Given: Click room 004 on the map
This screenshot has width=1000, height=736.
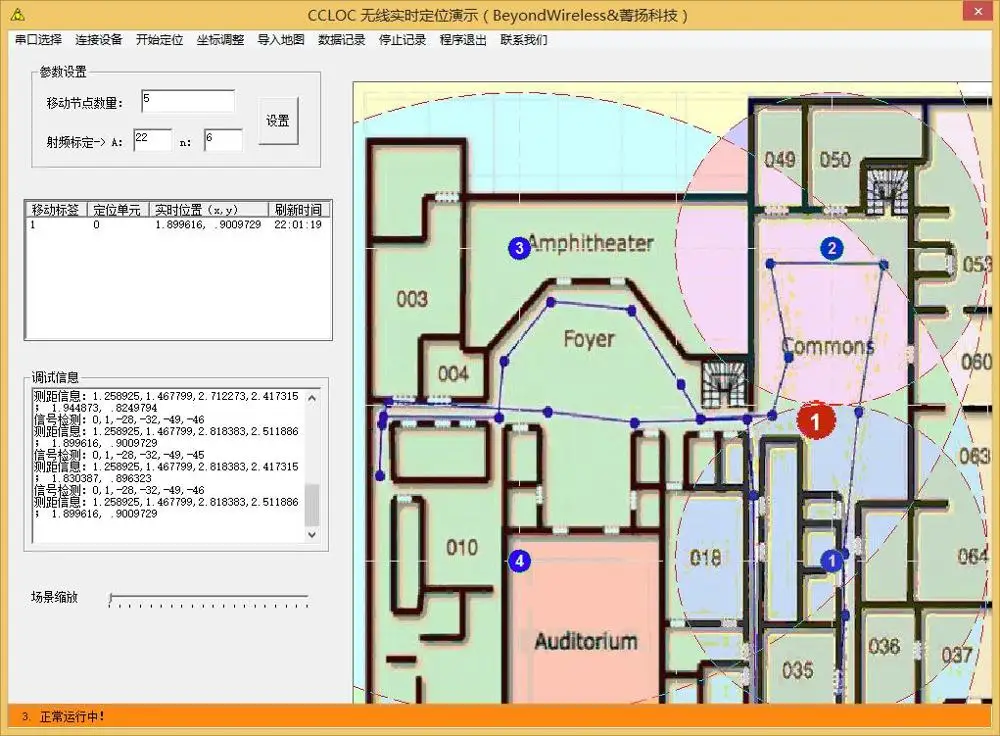Looking at the screenshot, I should (x=453, y=373).
